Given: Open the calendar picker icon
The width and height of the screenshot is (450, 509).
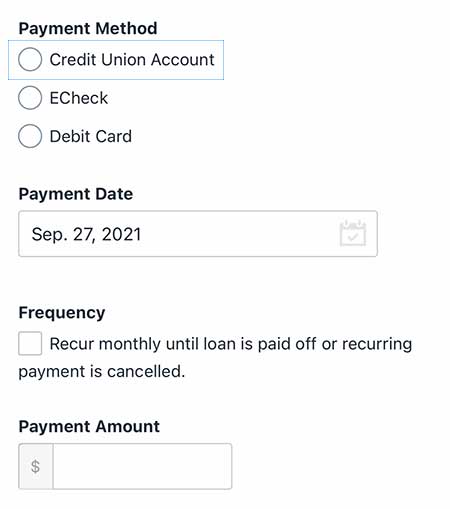Looking at the screenshot, I should [353, 233].
